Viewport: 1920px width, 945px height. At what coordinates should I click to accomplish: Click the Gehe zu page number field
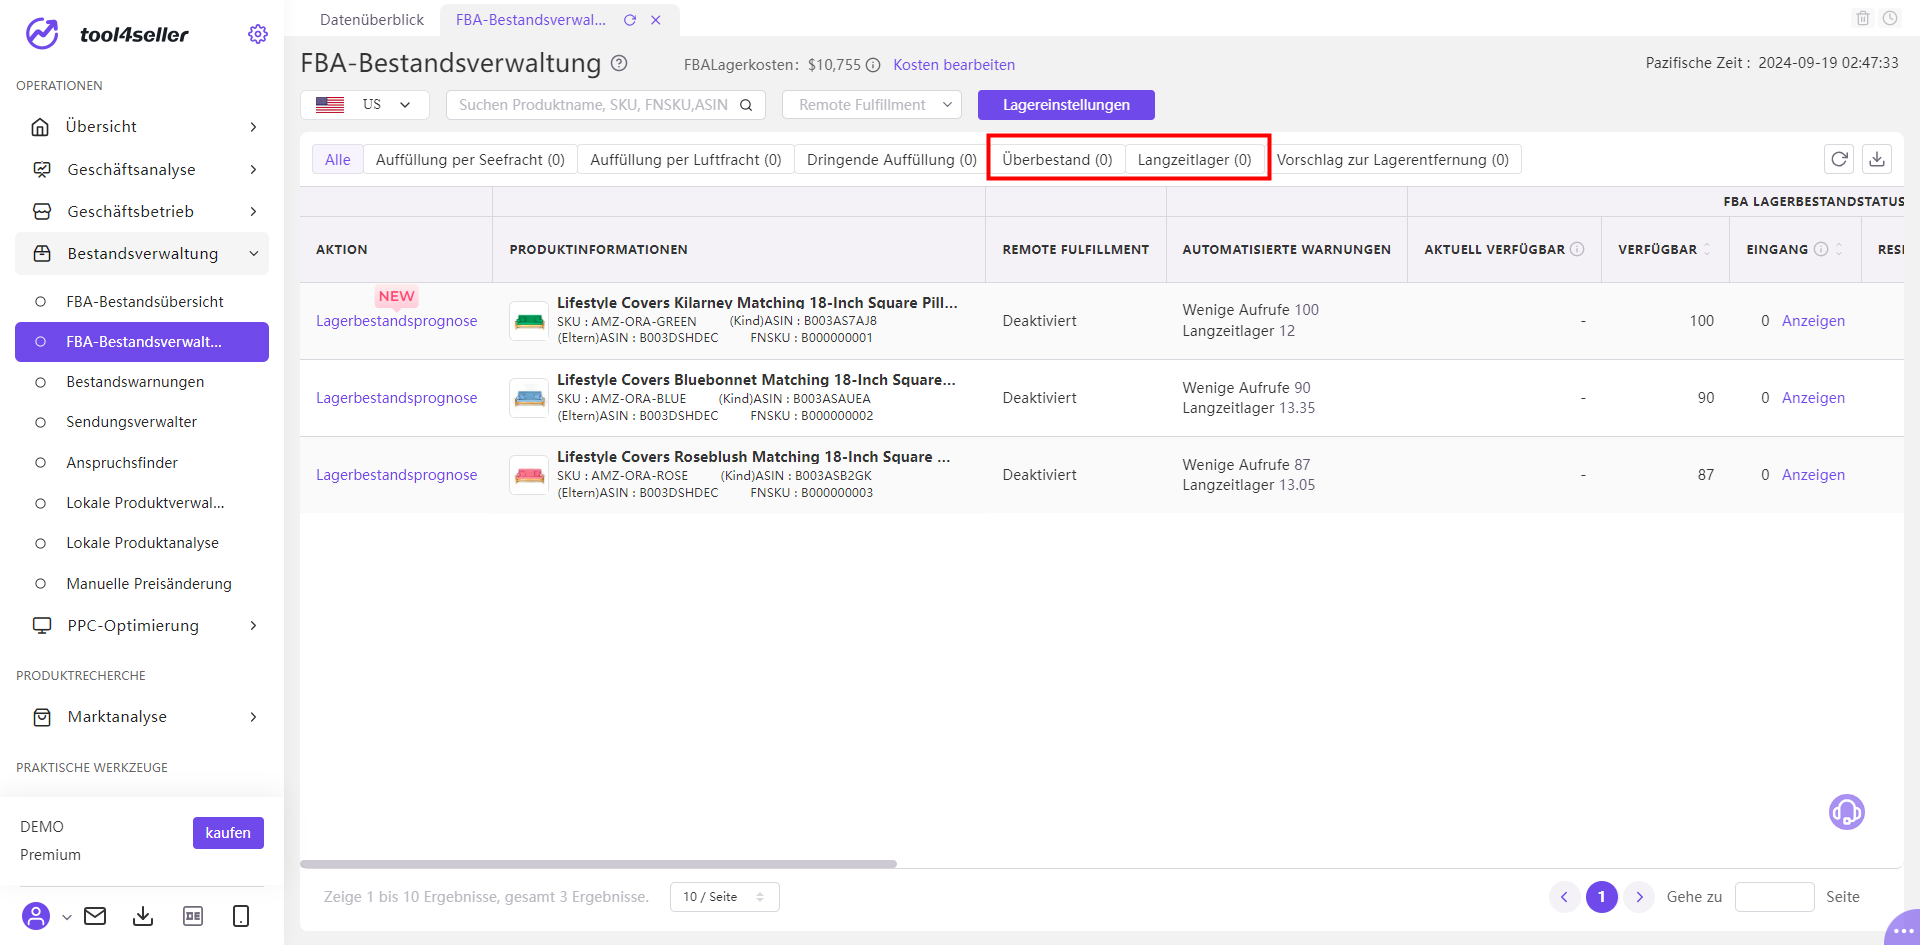tap(1774, 897)
